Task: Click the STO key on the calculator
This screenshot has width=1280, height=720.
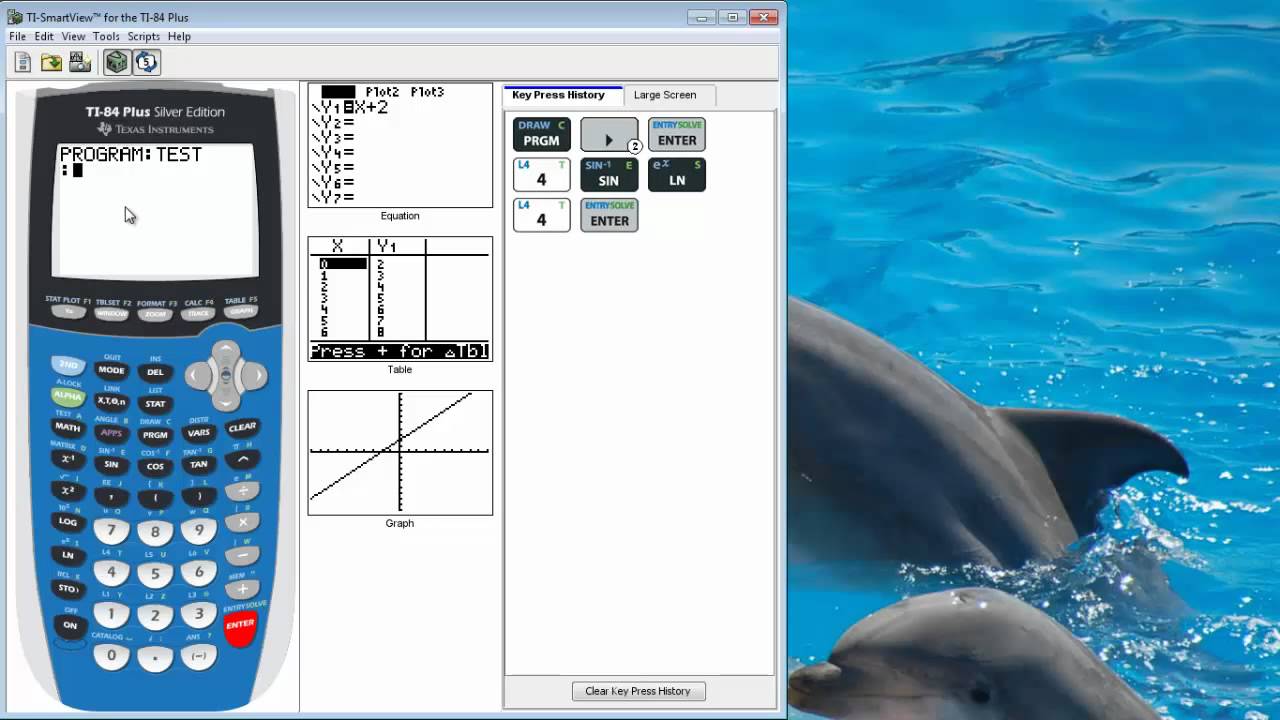Action: click(67, 589)
